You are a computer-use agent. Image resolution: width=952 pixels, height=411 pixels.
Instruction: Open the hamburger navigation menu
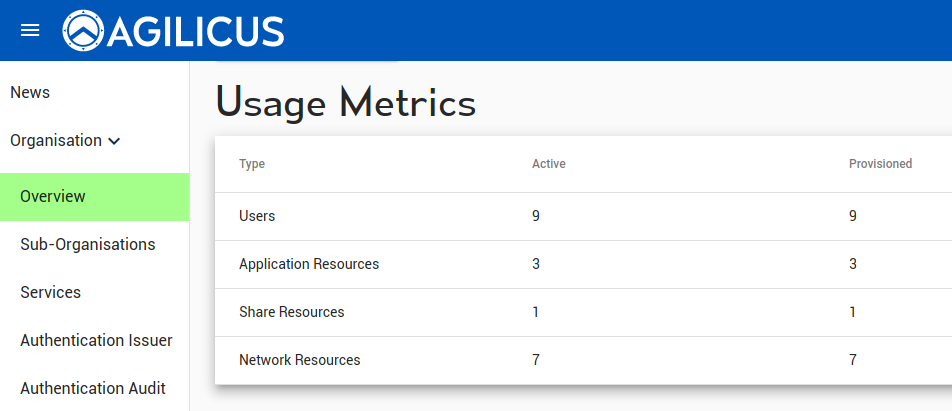pyautogui.click(x=30, y=30)
